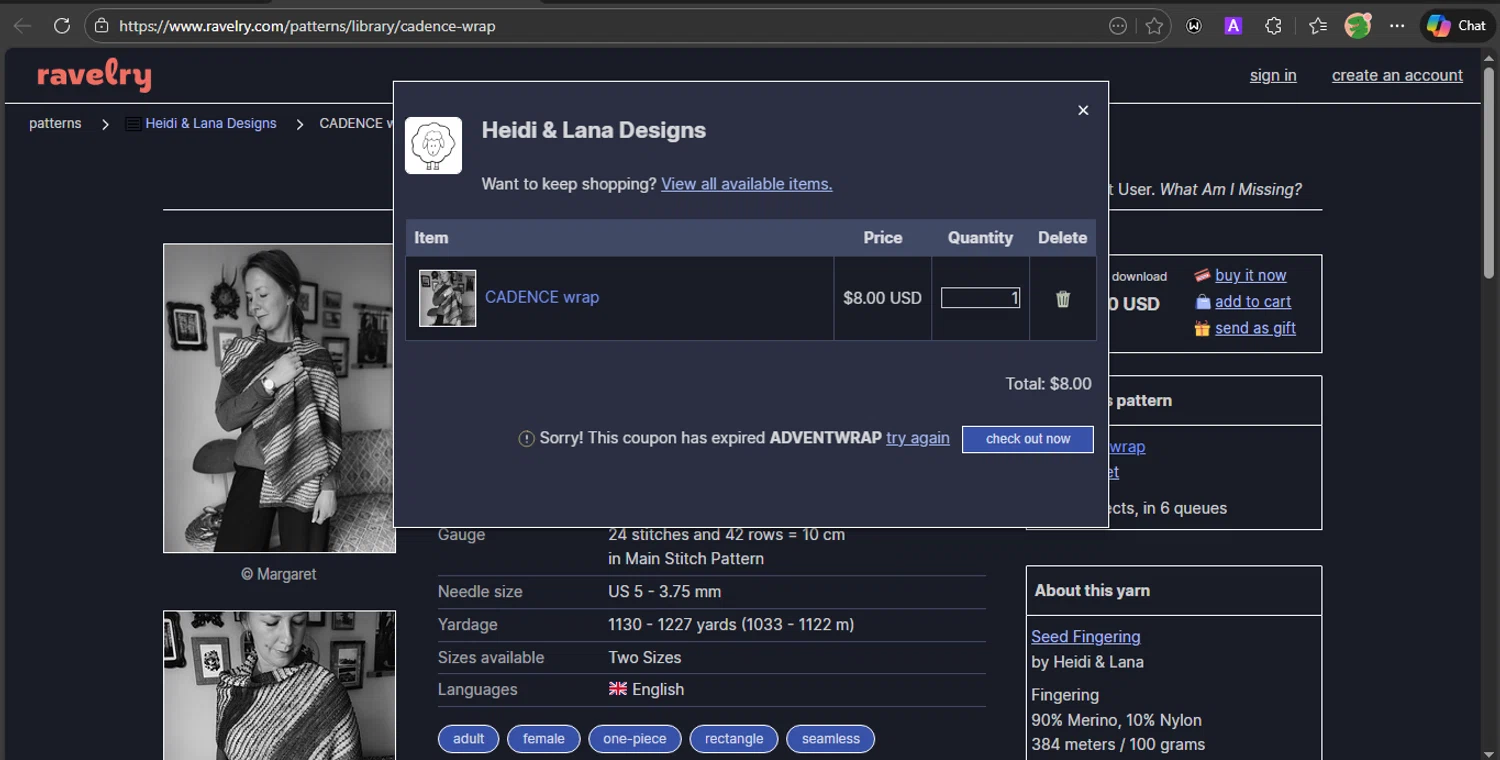This screenshot has width=1500, height=760.
Task: Select the one-piece tag
Action: coord(635,739)
